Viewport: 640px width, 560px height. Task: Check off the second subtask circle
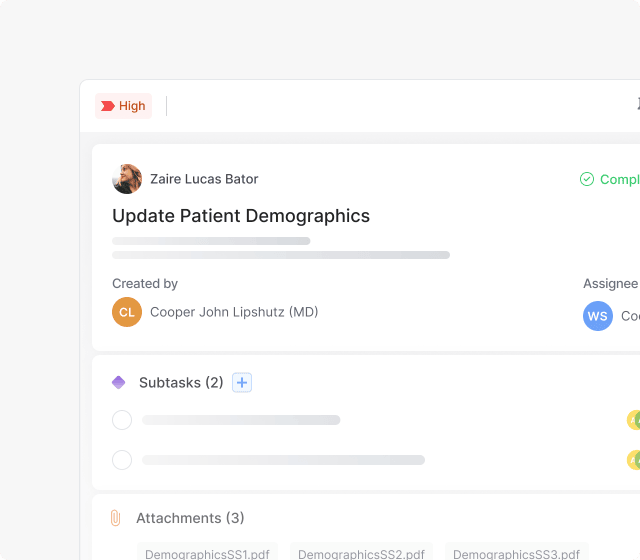122,460
